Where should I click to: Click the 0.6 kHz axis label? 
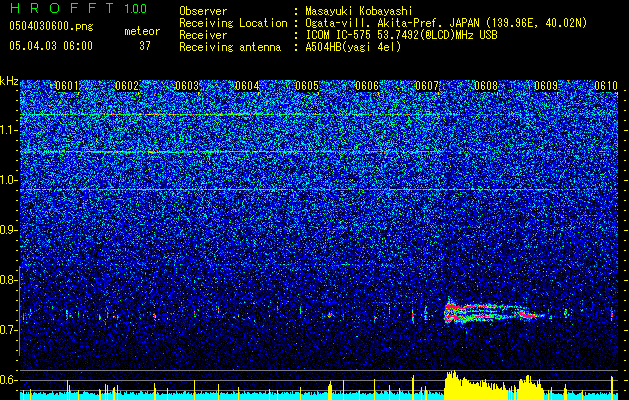(x=9, y=380)
